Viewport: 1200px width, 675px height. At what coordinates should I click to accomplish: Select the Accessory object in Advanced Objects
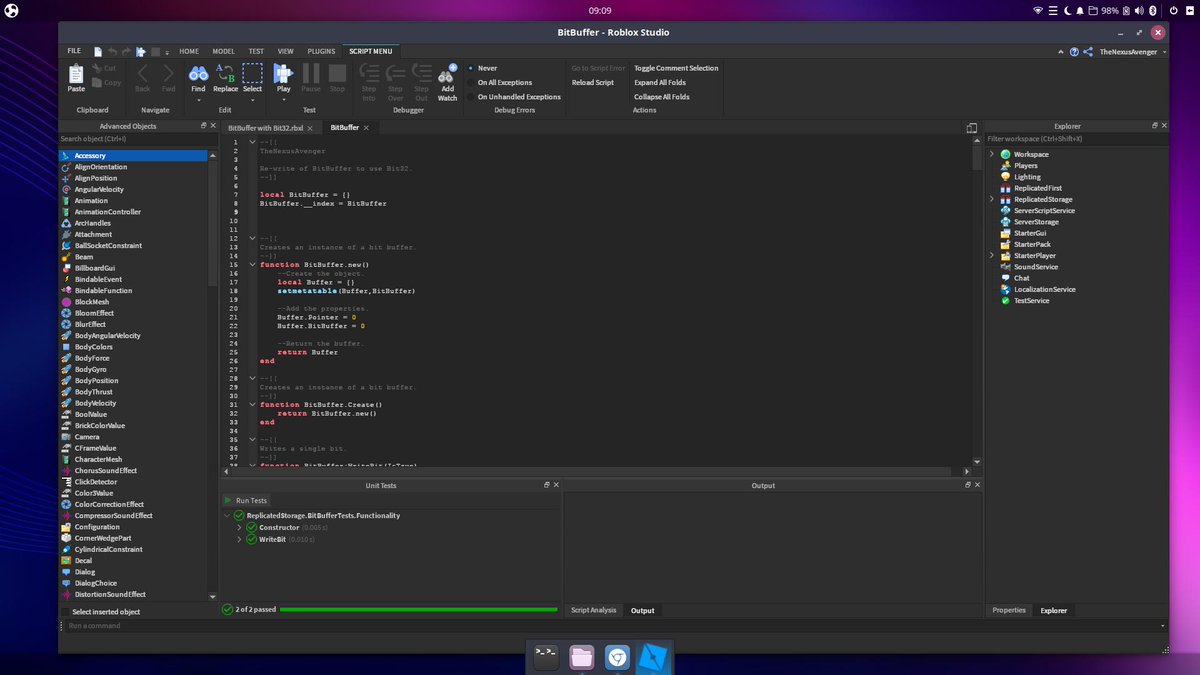133,156
